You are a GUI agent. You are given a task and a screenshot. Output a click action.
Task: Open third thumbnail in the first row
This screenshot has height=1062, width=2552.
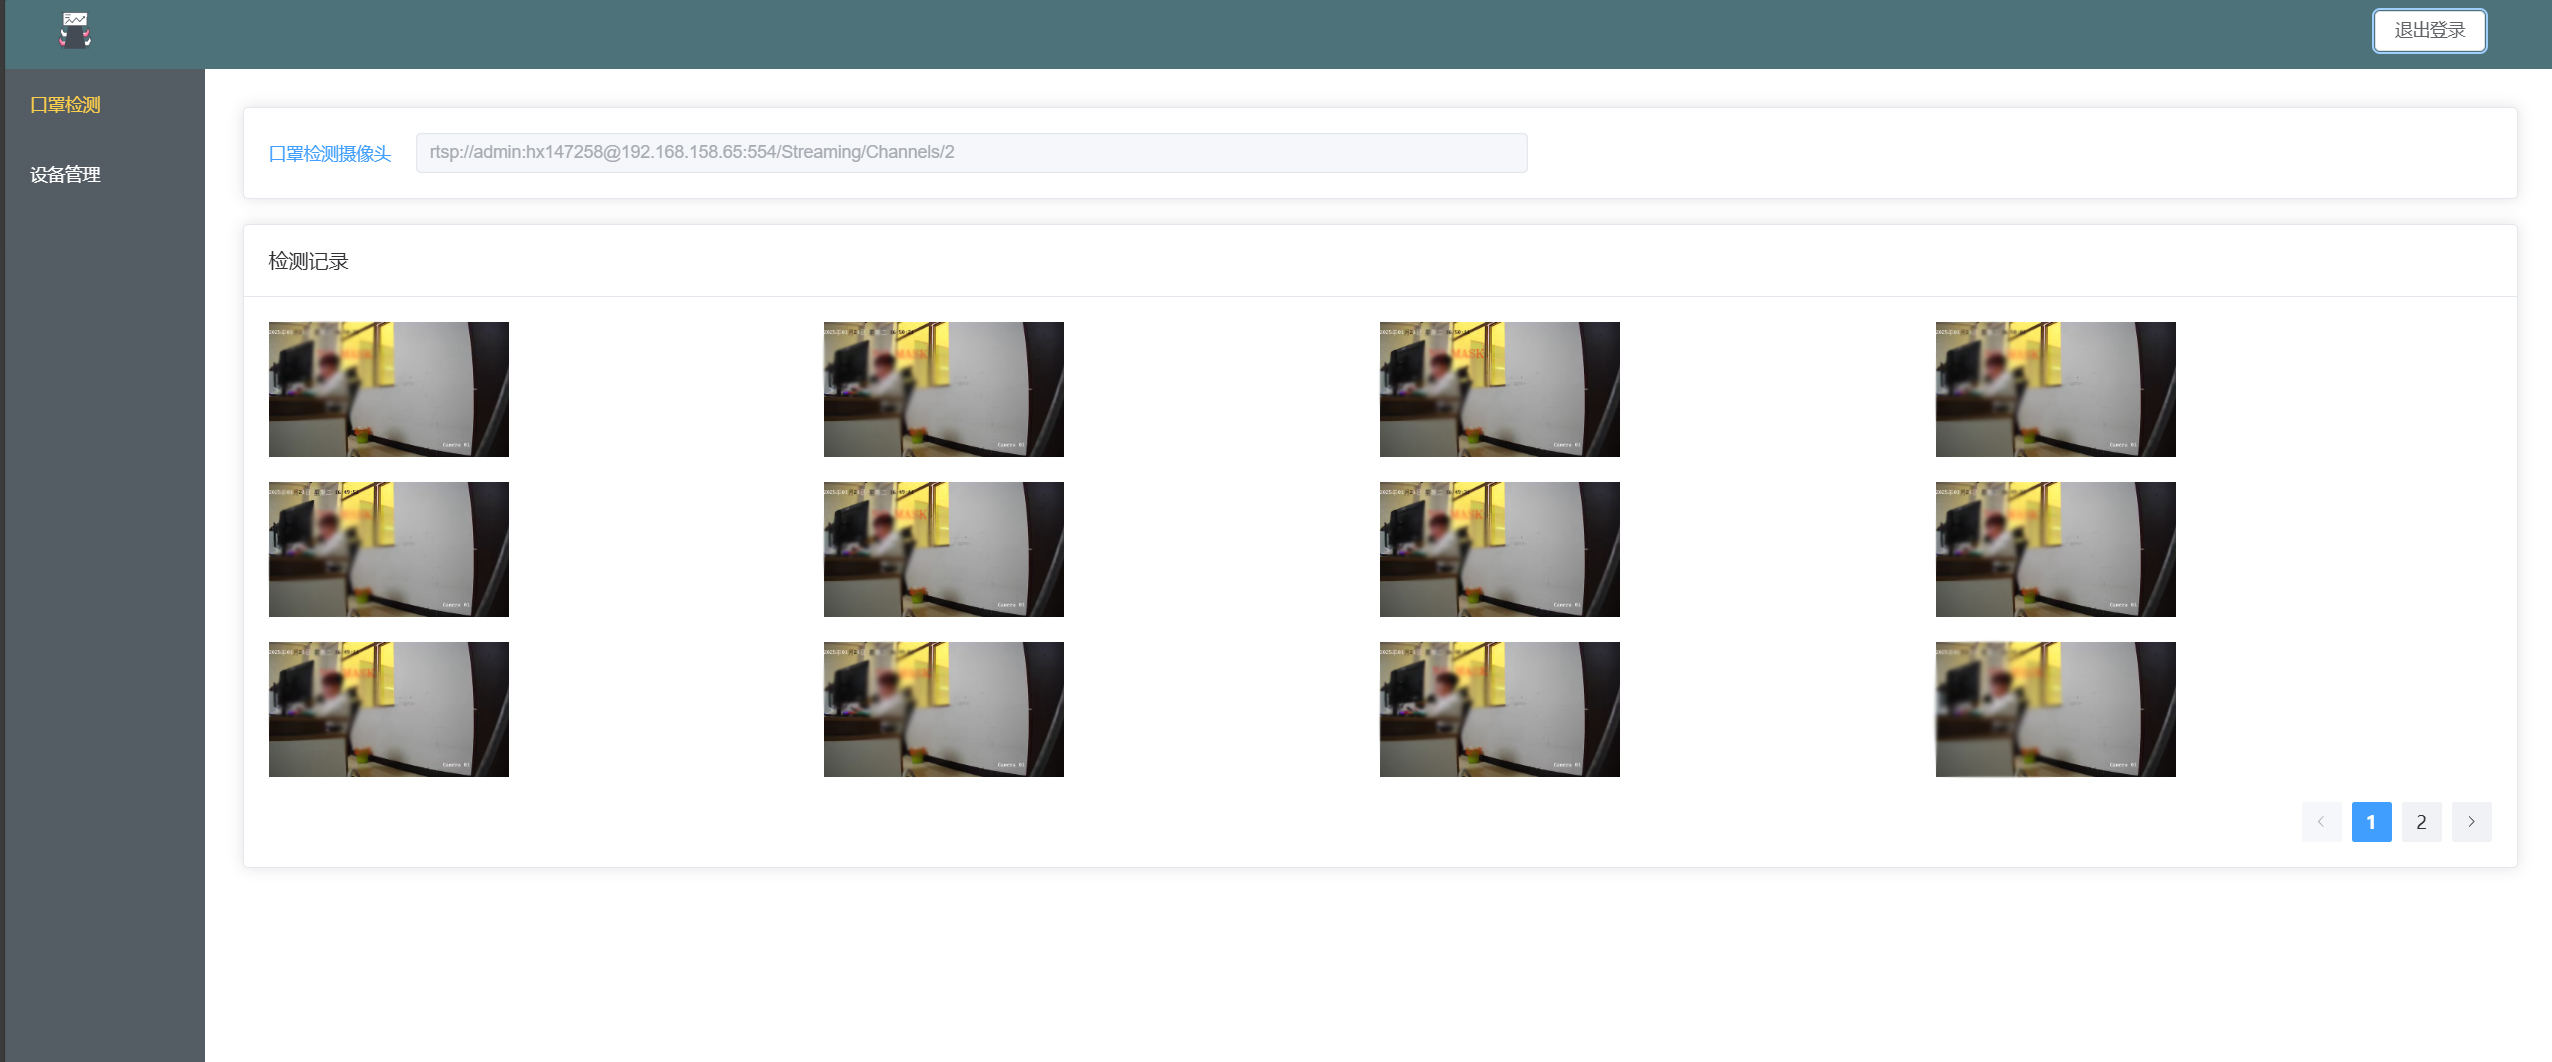pos(1499,389)
